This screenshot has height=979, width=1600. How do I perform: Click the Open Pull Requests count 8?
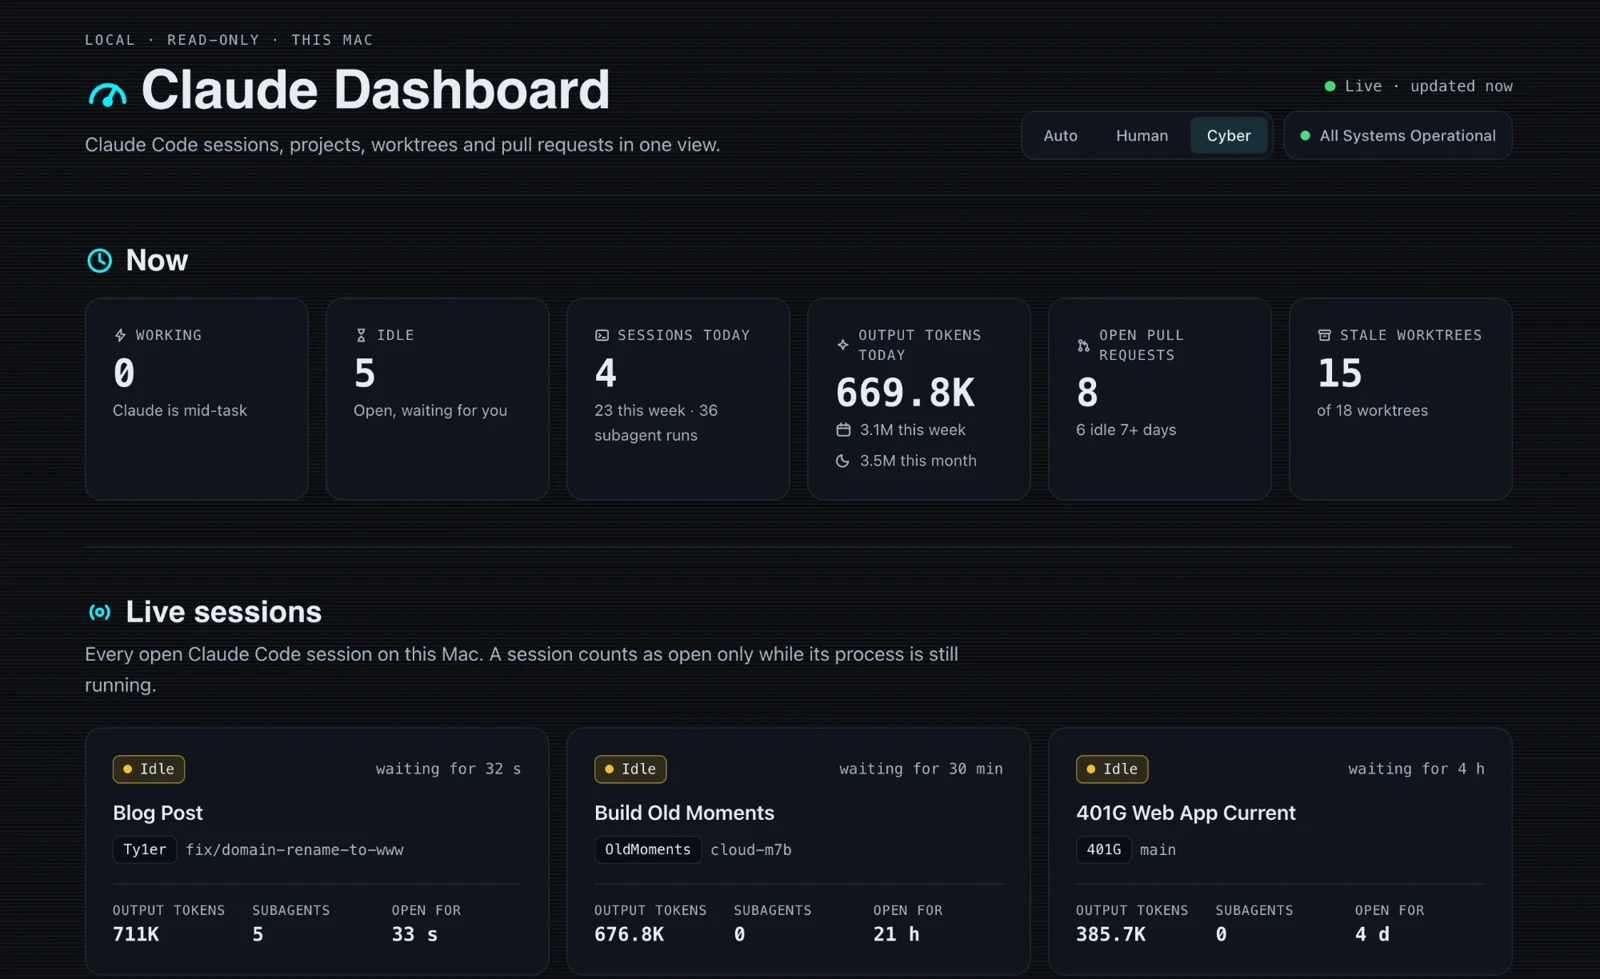(1087, 393)
